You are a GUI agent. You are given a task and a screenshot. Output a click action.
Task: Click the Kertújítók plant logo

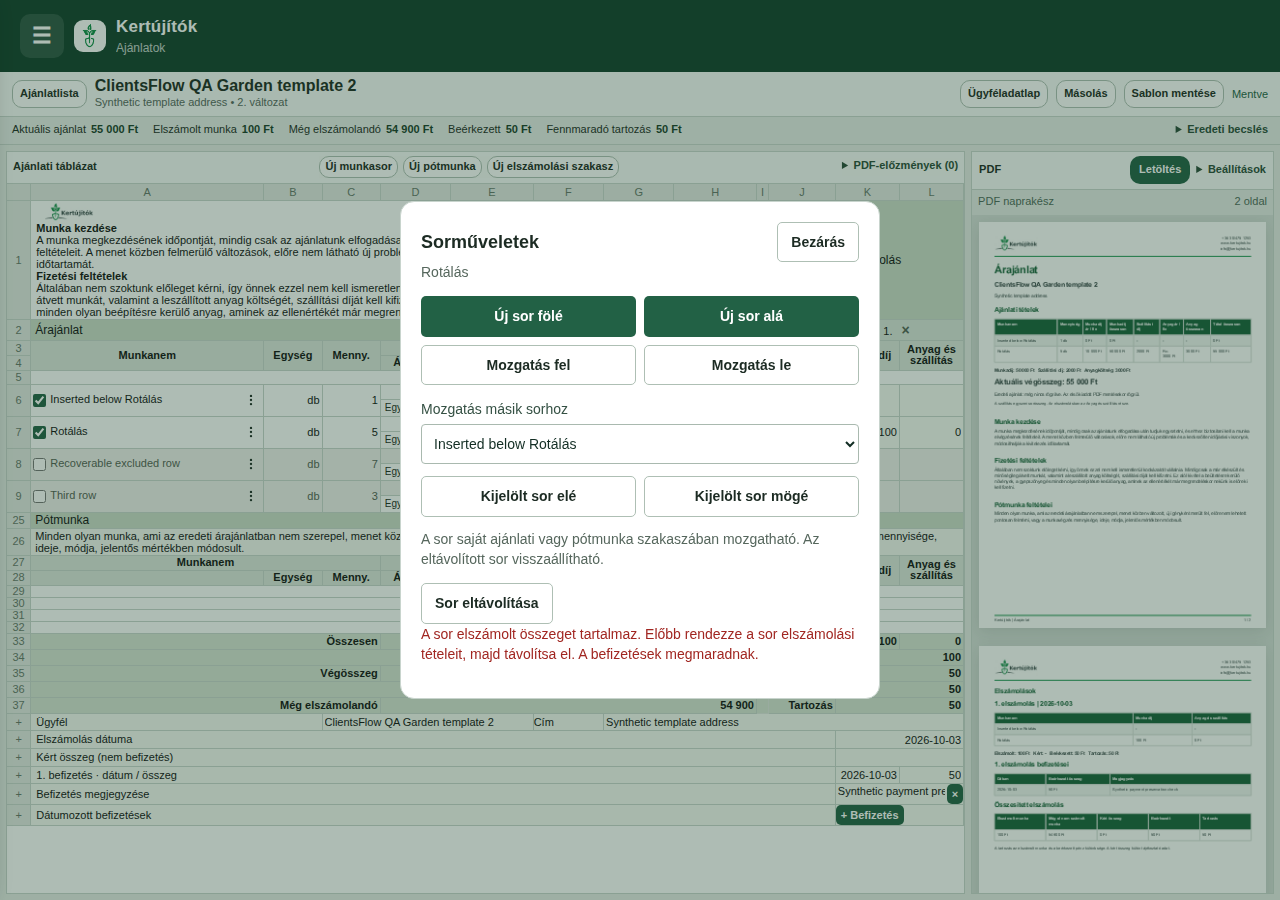(90, 36)
